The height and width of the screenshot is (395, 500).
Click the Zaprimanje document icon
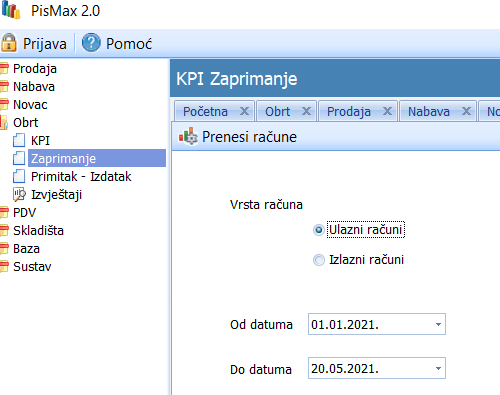(19, 158)
